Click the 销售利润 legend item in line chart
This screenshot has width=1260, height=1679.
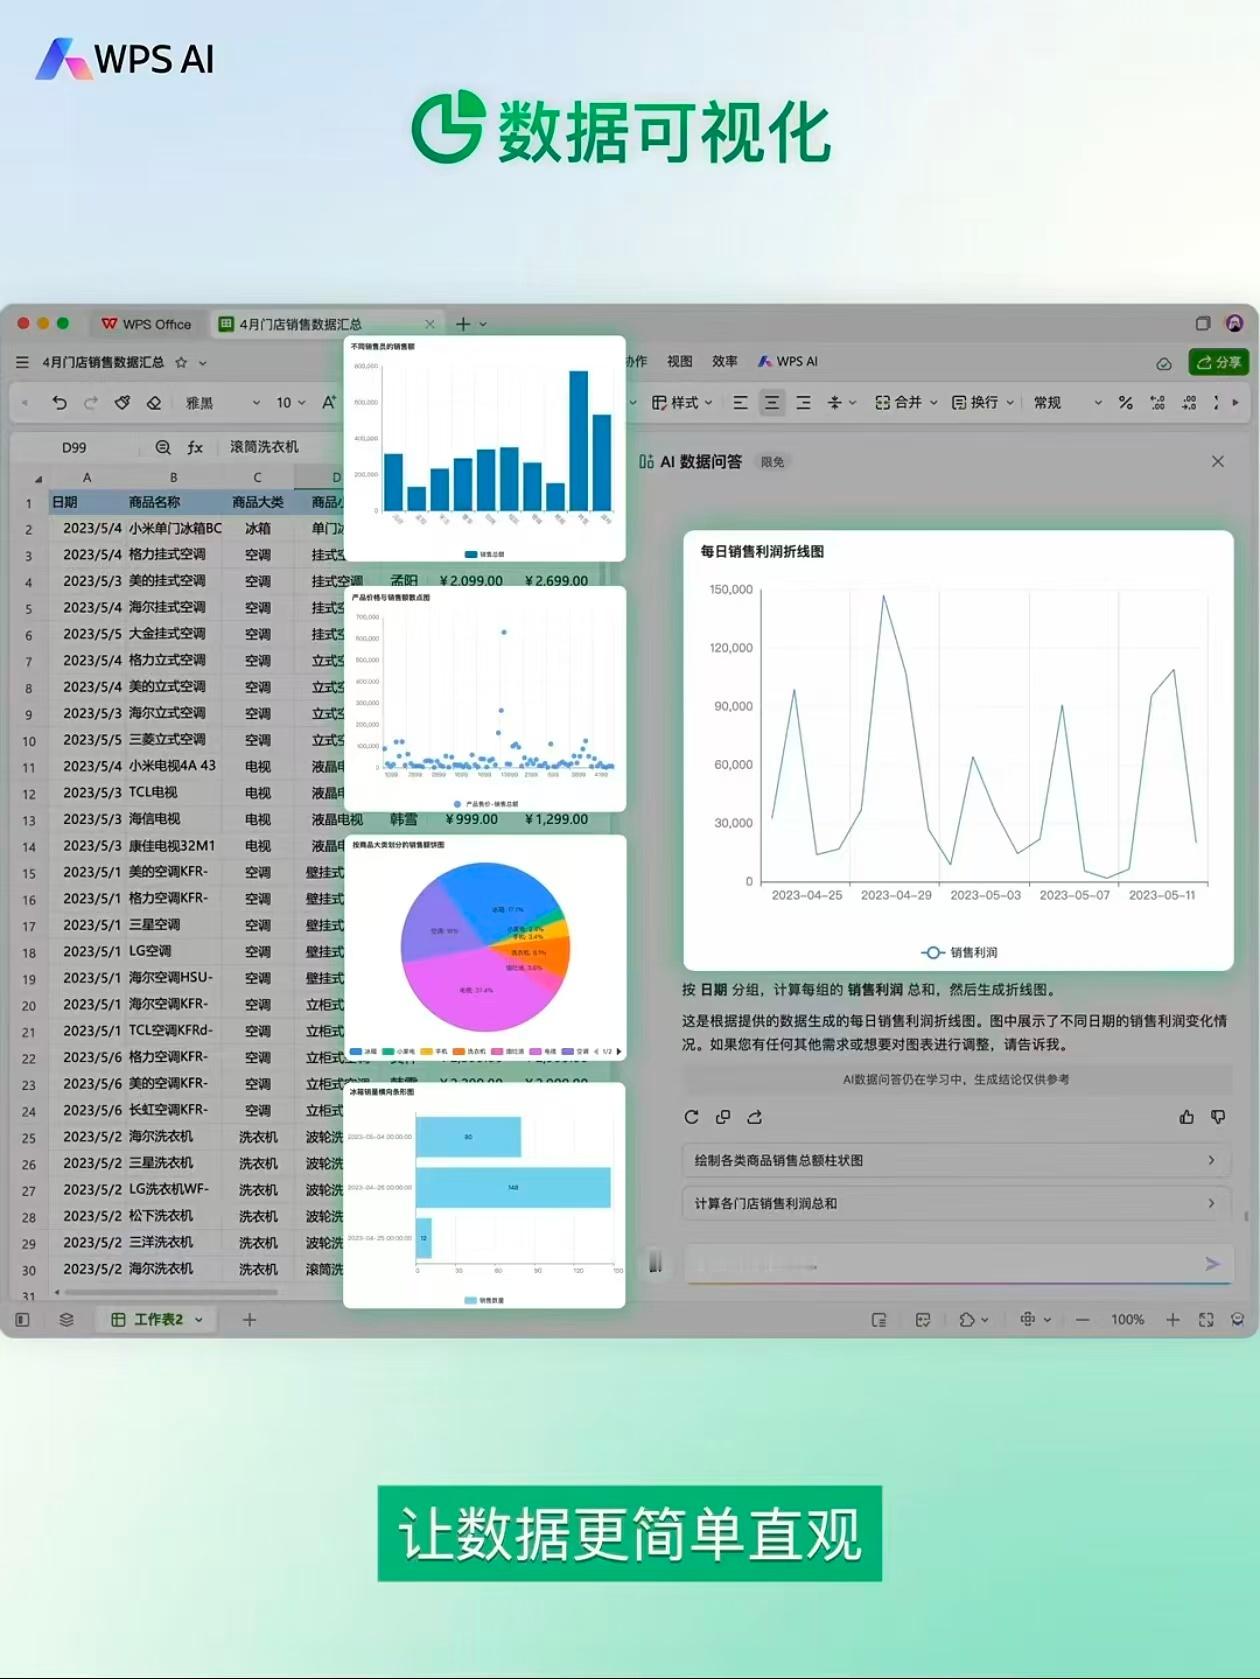[959, 952]
